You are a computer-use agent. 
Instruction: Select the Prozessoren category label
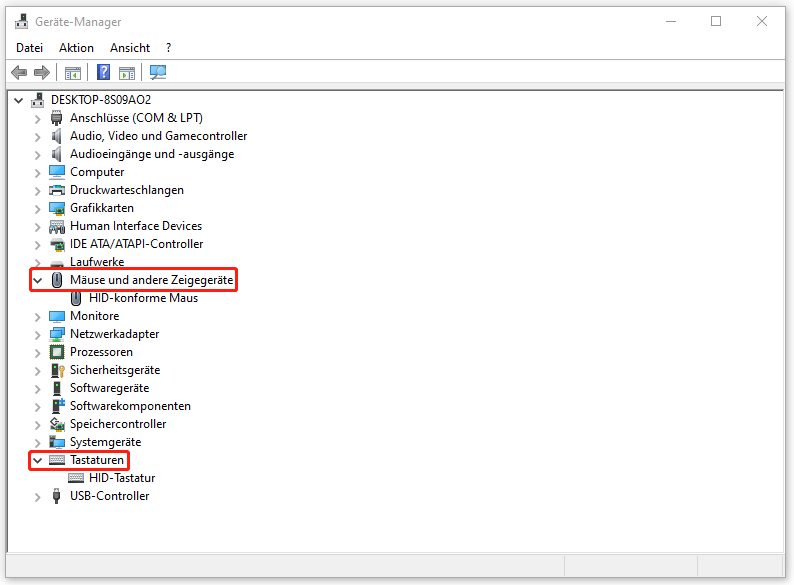click(x=101, y=352)
